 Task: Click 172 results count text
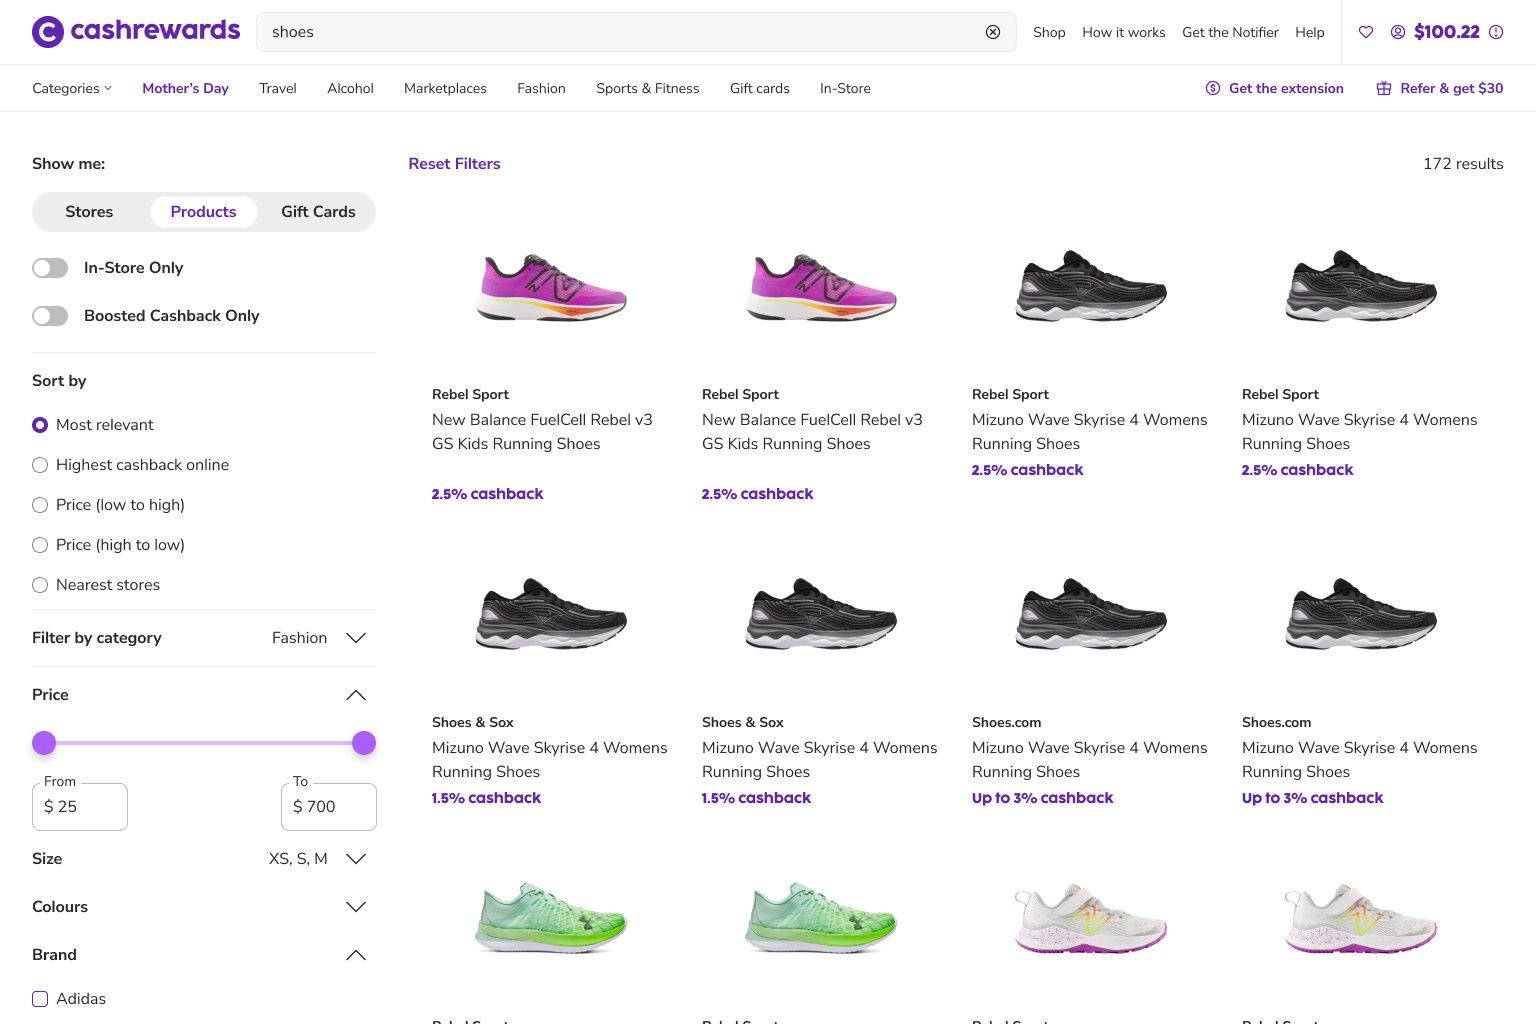[x=1463, y=164]
